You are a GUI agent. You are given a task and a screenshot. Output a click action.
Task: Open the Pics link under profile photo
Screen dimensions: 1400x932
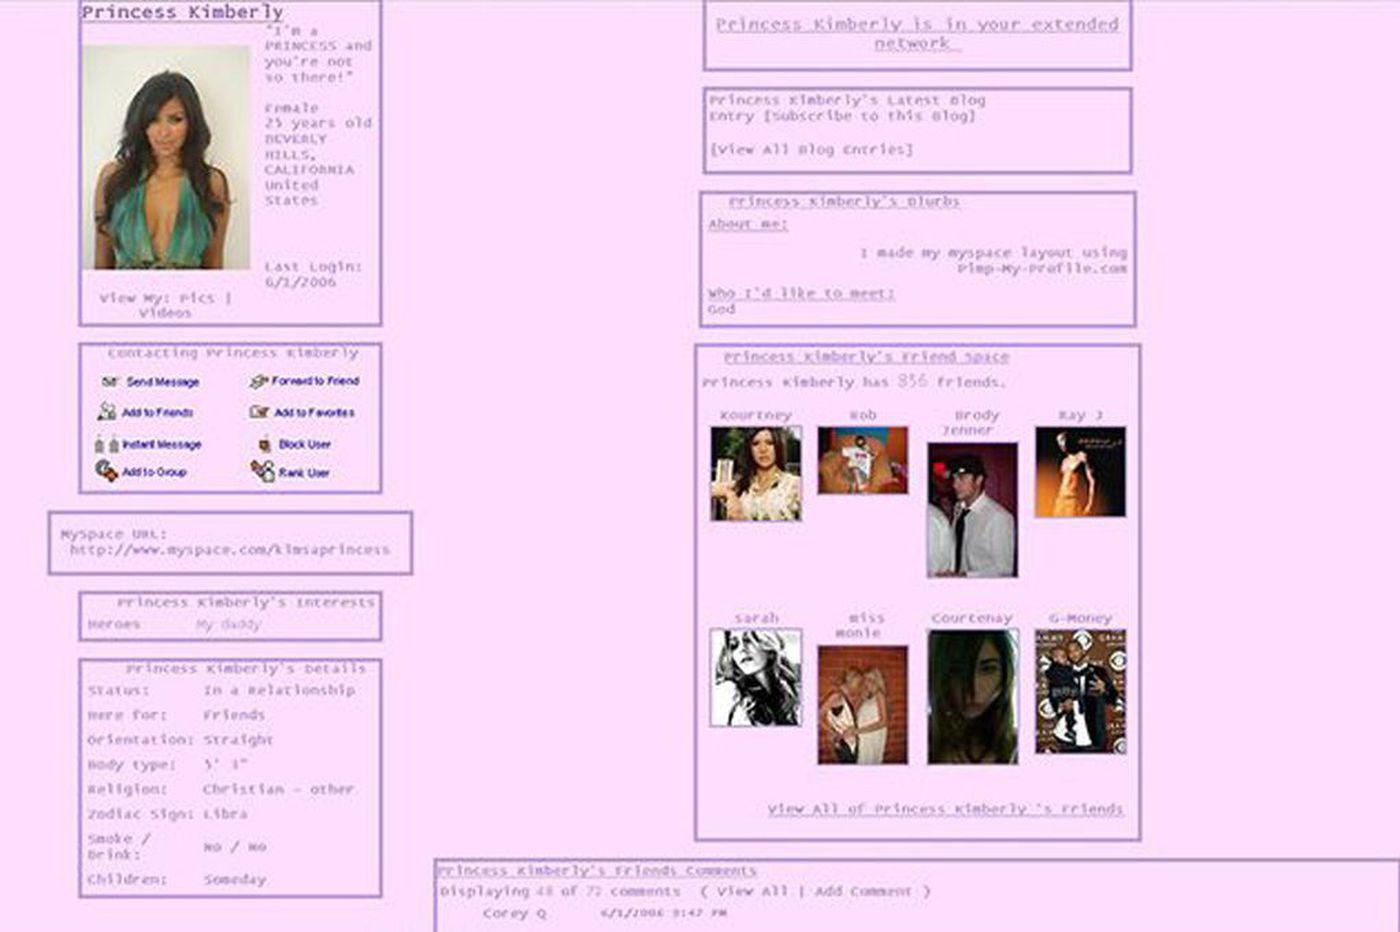pos(196,298)
